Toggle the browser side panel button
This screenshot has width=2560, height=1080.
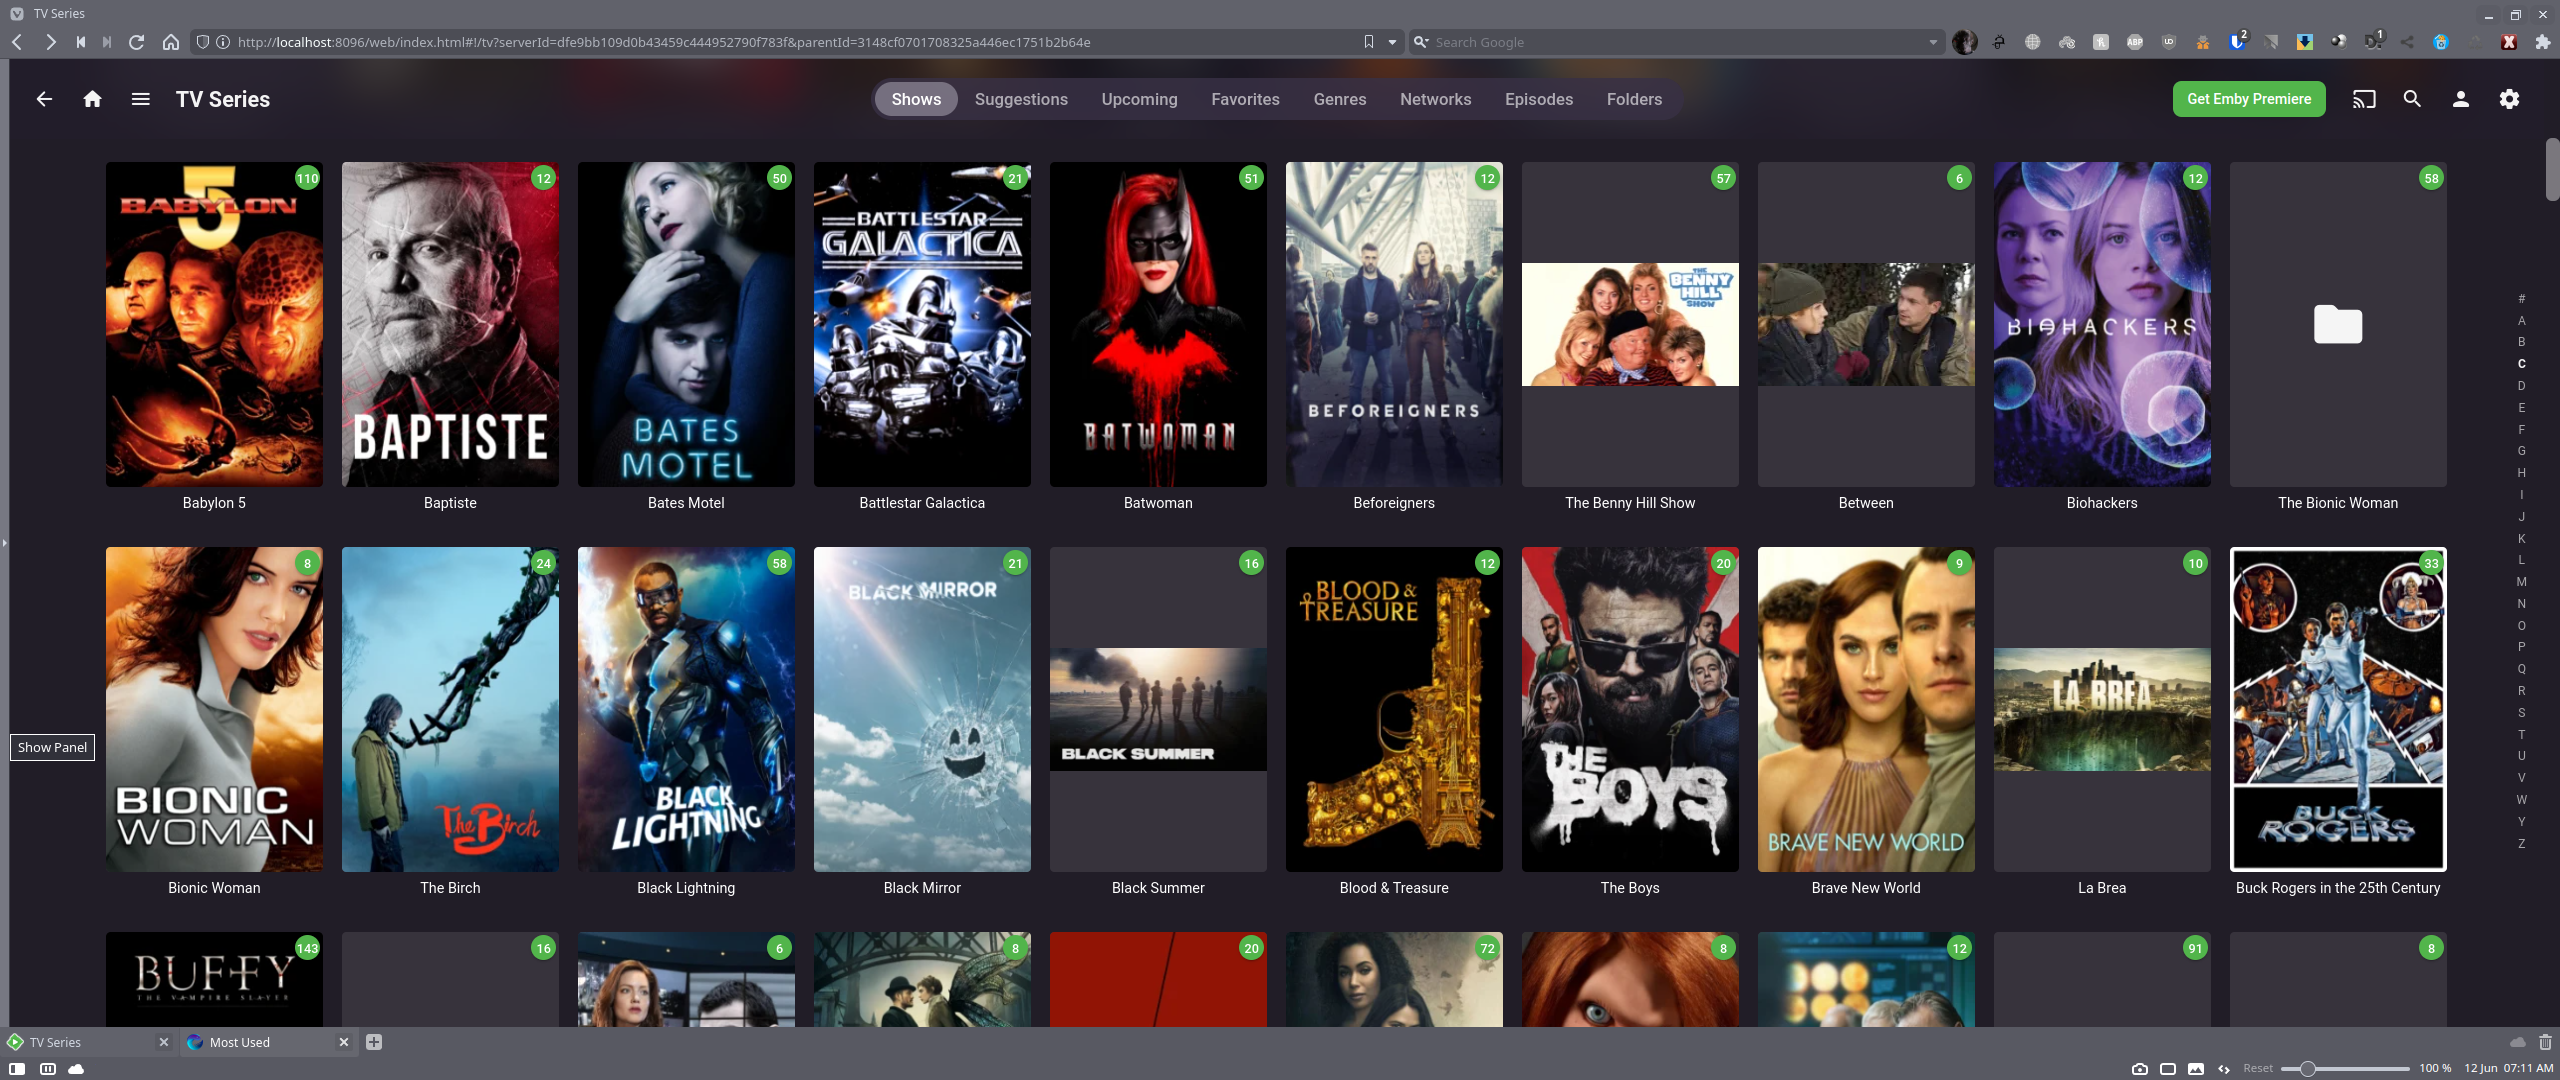coord(17,1069)
